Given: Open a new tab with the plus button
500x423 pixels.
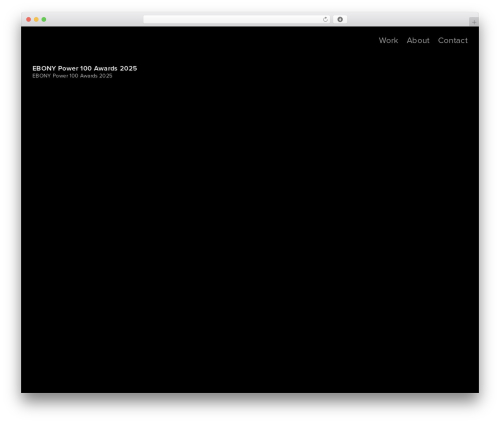Looking at the screenshot, I should 474,22.
